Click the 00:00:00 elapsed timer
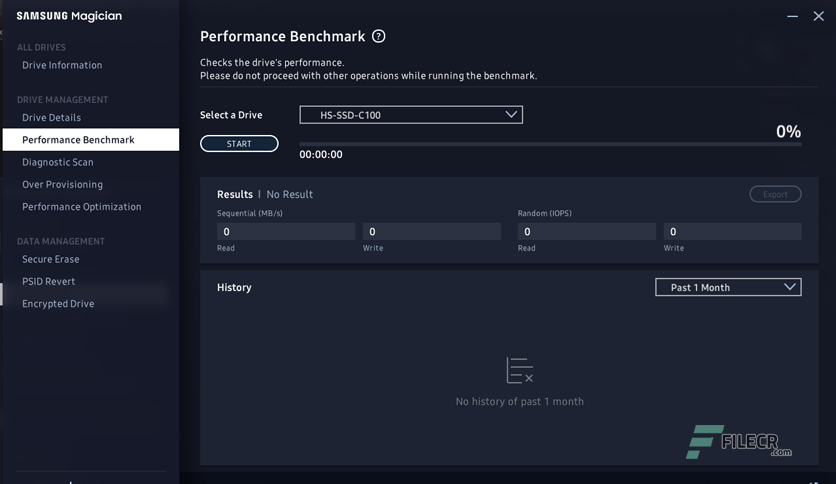Screen dimensions: 836x484 [321, 155]
